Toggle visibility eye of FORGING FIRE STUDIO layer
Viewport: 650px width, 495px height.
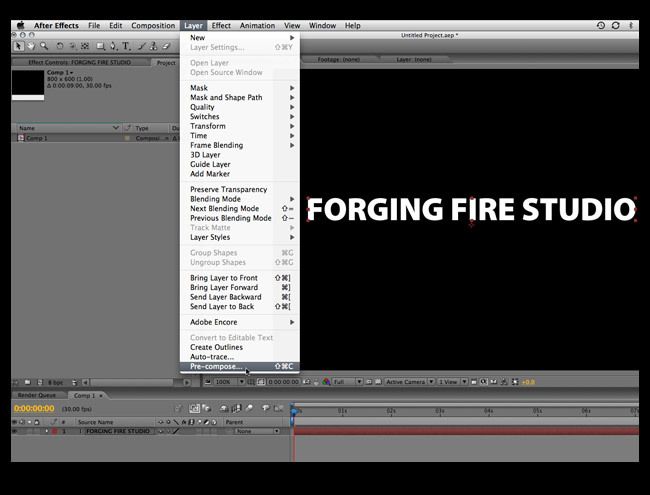pos(15,431)
